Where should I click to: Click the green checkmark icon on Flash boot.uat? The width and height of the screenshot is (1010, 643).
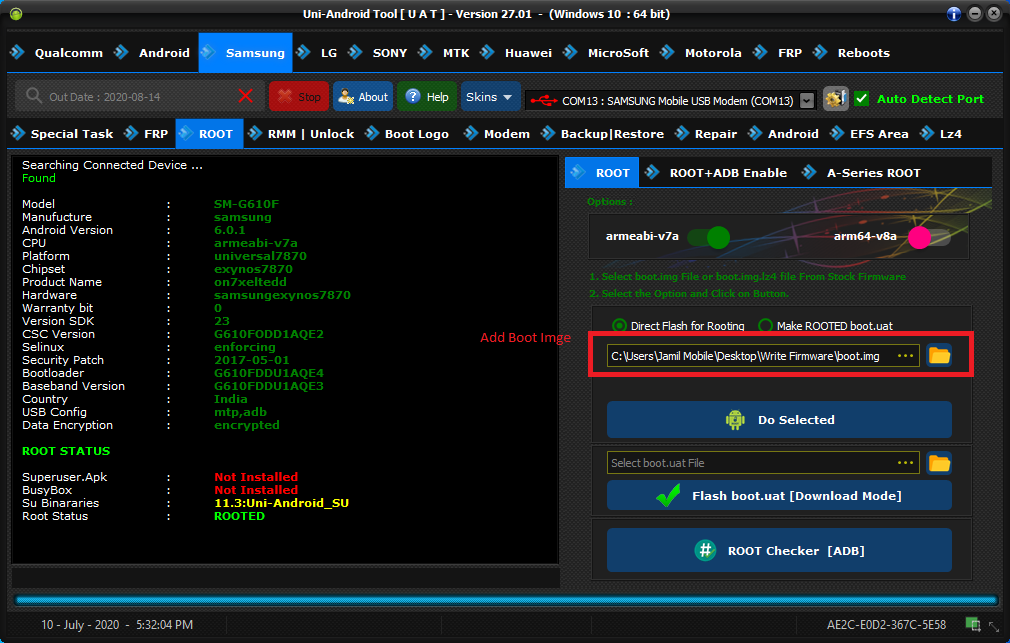click(x=668, y=495)
